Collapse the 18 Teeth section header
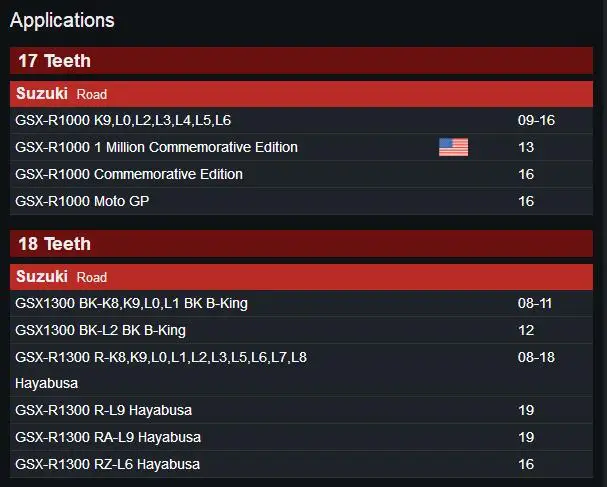 click(301, 244)
